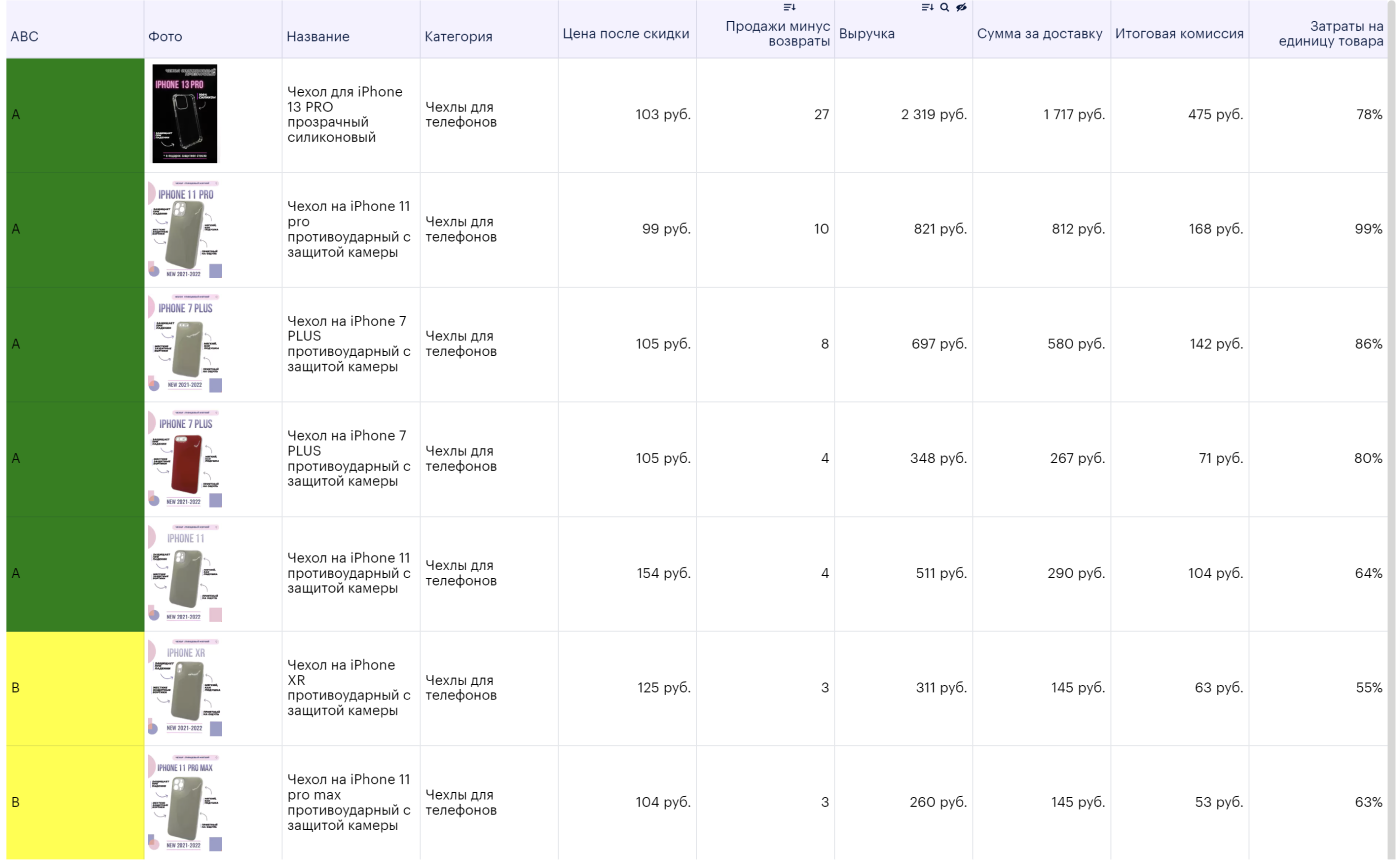
Task: Click the Название column header
Action: [x=318, y=36]
